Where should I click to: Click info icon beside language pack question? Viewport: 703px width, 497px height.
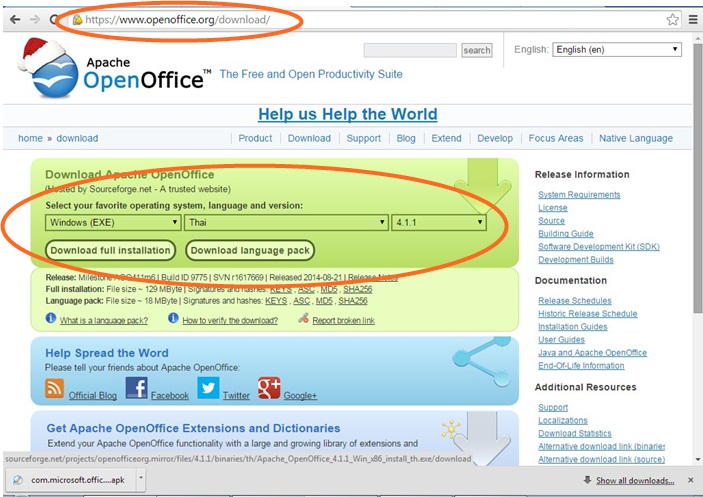click(x=51, y=318)
